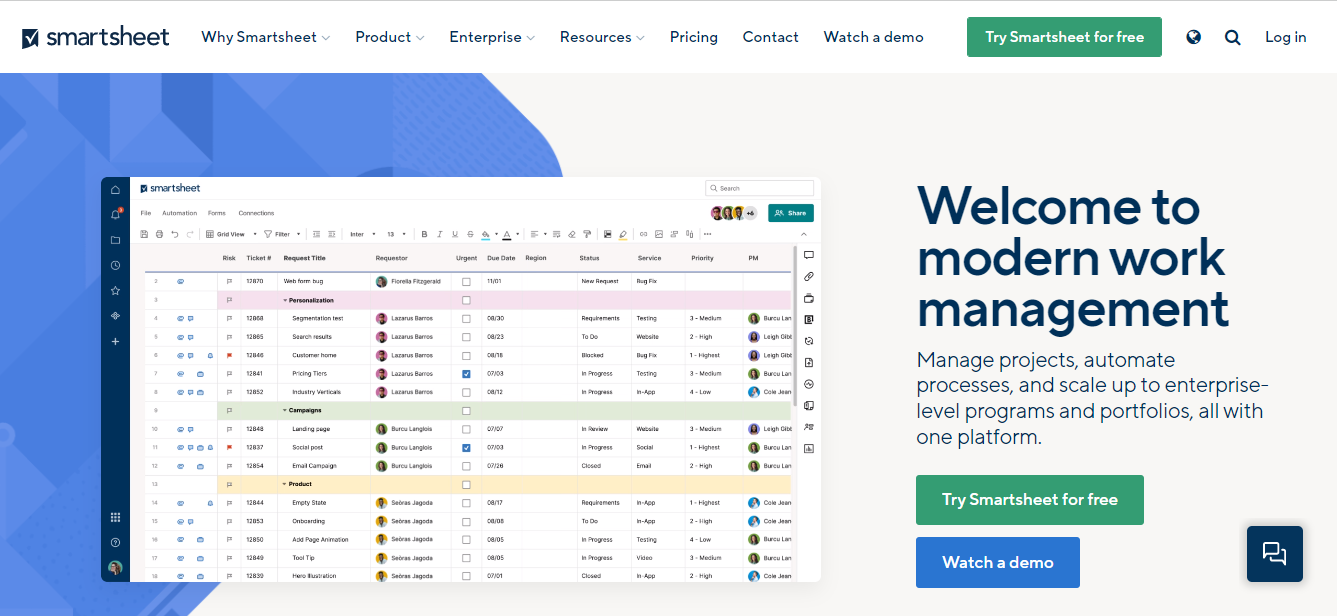
Task: Expand the Enterprise nav dropdown
Action: click(x=492, y=37)
